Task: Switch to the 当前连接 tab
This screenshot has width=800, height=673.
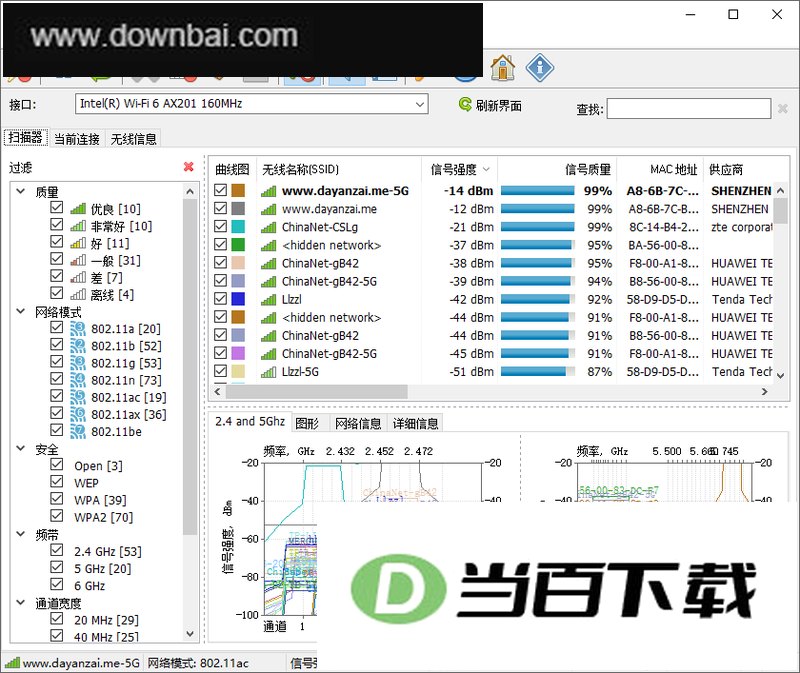Action: pos(77,139)
